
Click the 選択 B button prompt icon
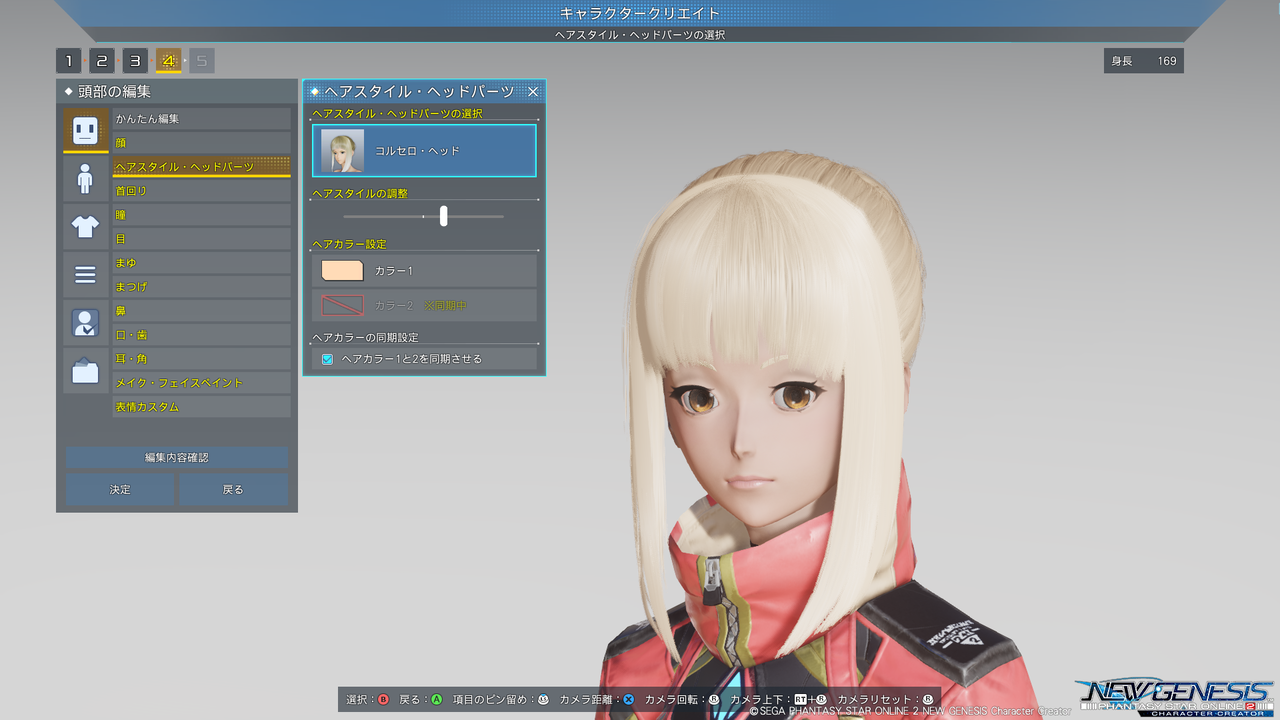pos(382,699)
